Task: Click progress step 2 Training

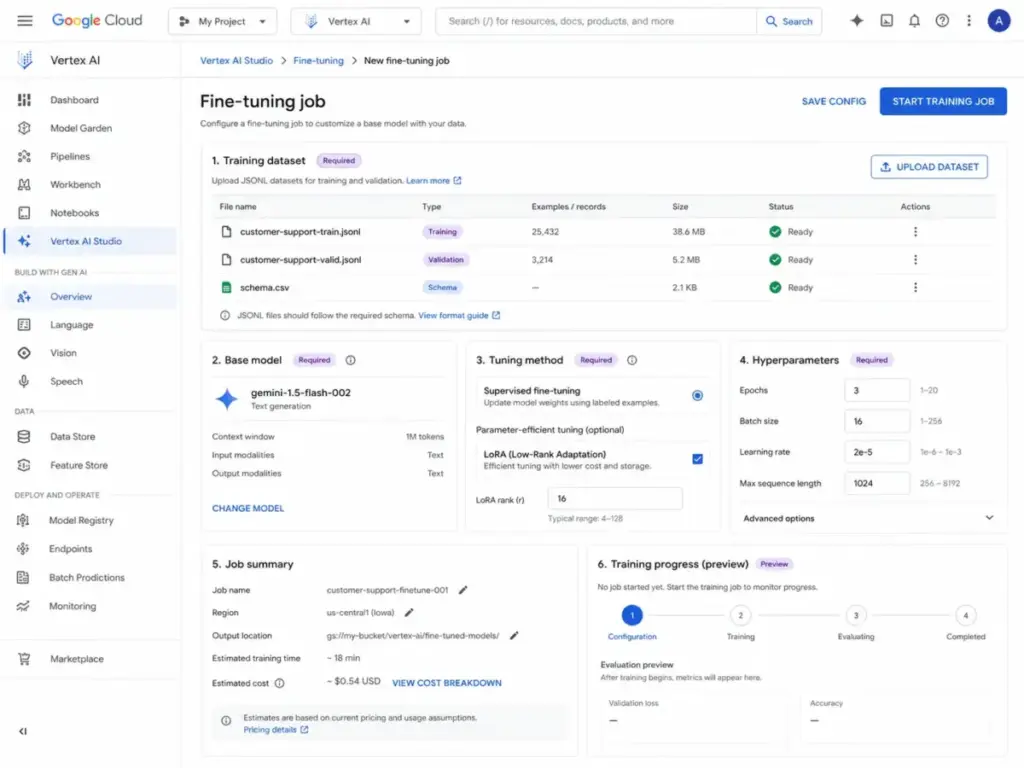Action: tap(740, 615)
